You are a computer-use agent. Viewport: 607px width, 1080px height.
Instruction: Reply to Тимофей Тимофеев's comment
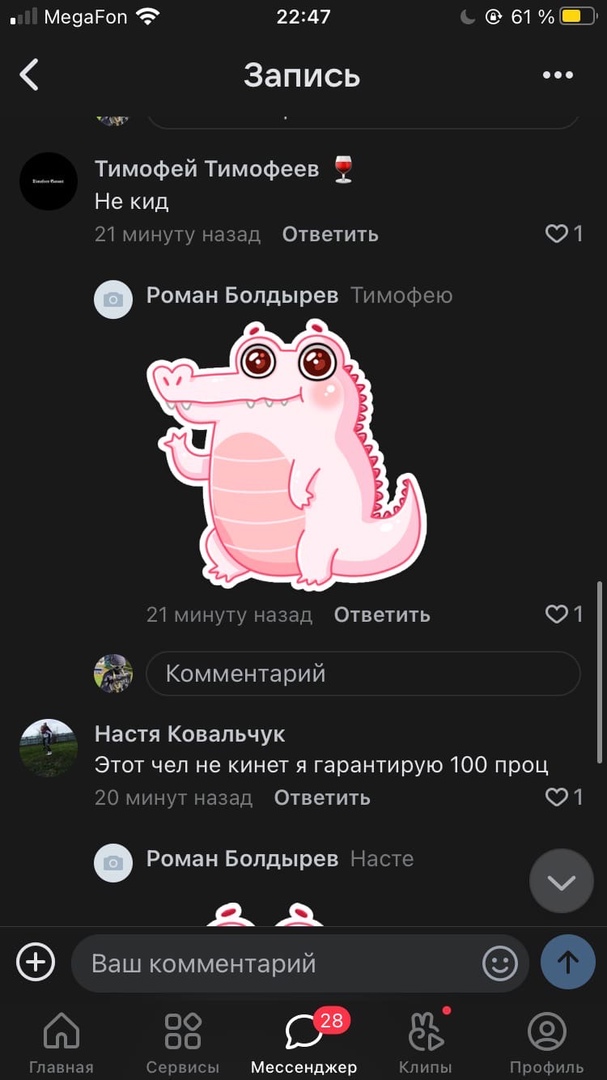coord(330,234)
